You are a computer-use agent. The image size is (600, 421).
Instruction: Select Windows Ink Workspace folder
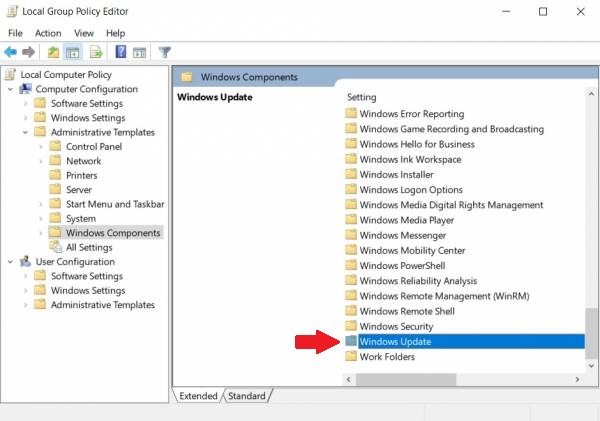[x=410, y=159]
